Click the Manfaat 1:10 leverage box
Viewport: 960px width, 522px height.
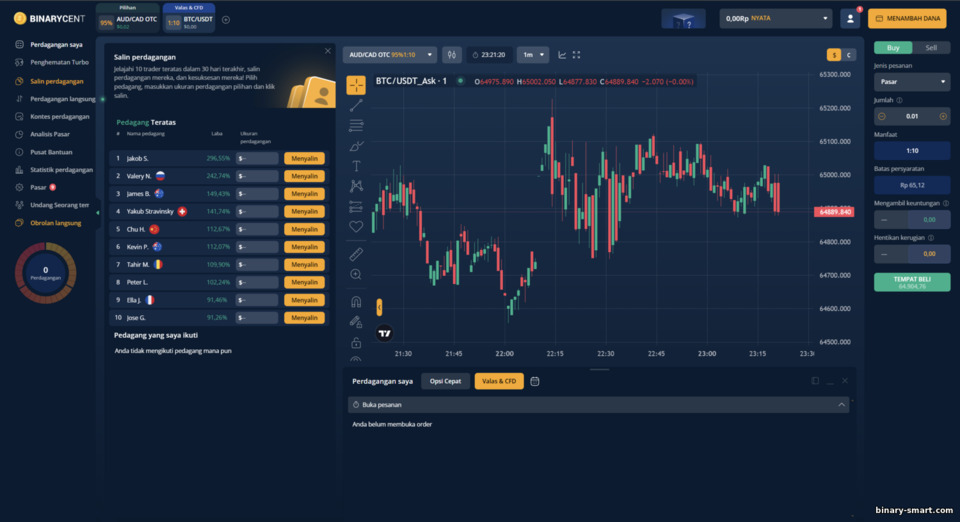[912, 151]
